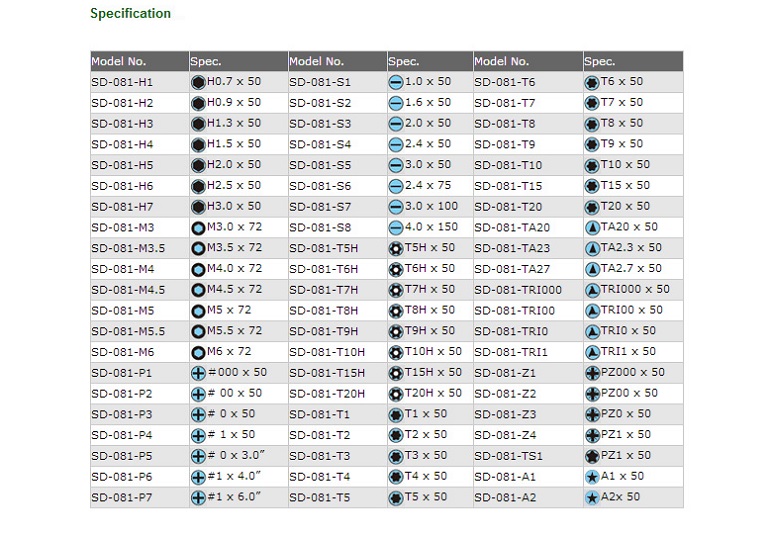Click the Specification heading
The height and width of the screenshot is (540, 770).
[131, 13]
